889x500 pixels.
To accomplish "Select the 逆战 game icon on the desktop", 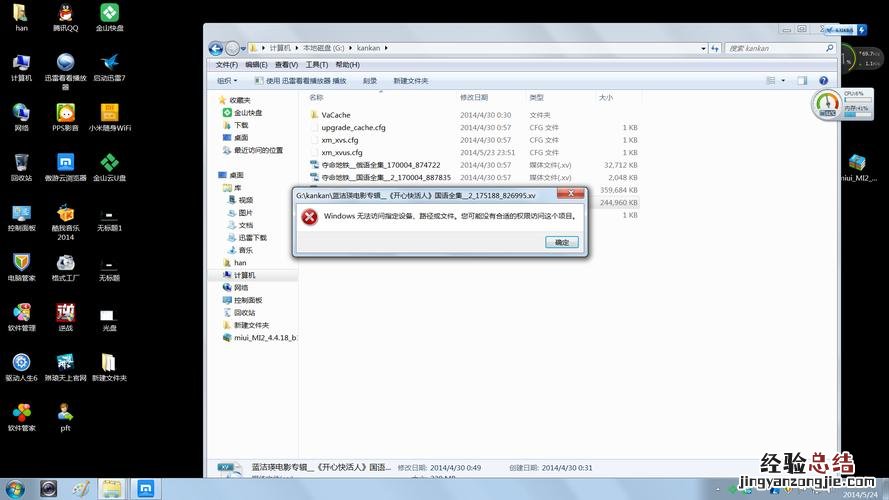I will click(x=66, y=317).
